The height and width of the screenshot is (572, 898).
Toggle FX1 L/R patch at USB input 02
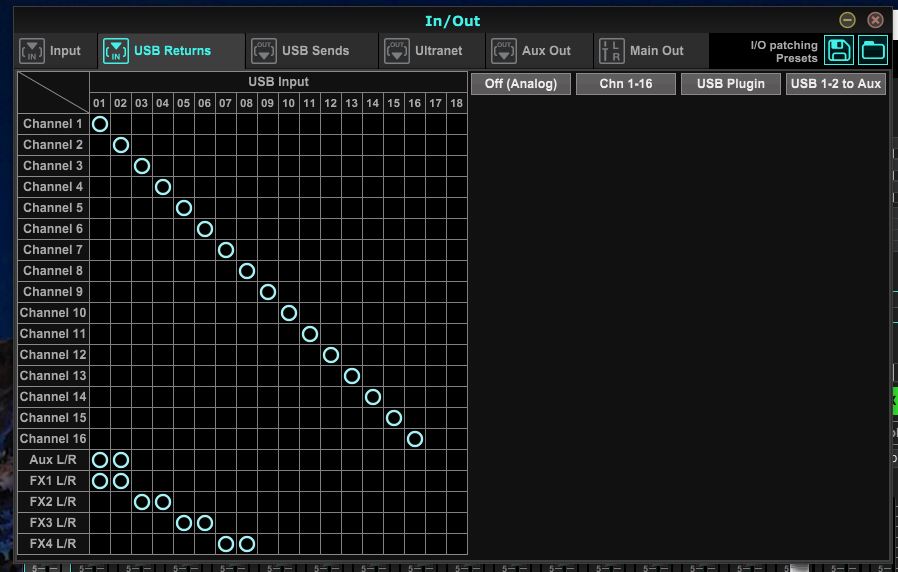(x=121, y=481)
